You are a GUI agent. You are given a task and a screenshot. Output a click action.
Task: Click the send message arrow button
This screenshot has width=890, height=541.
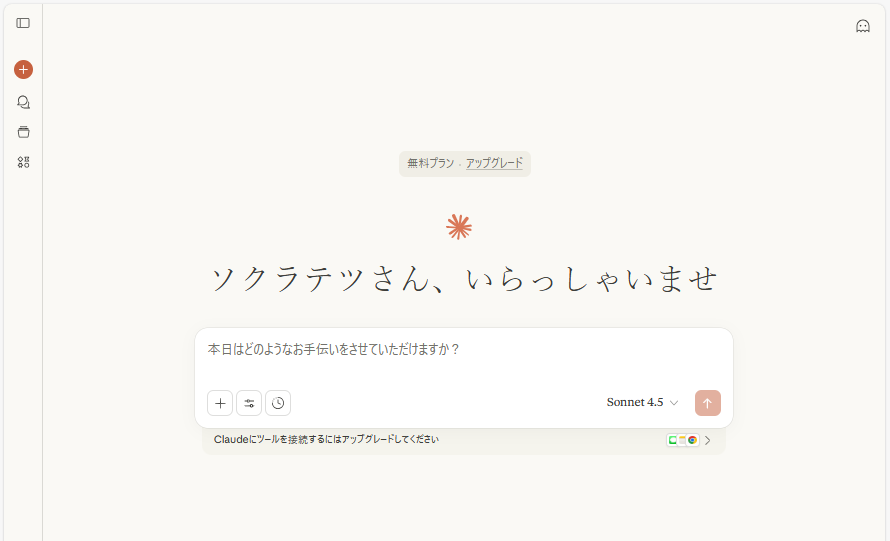tap(708, 403)
